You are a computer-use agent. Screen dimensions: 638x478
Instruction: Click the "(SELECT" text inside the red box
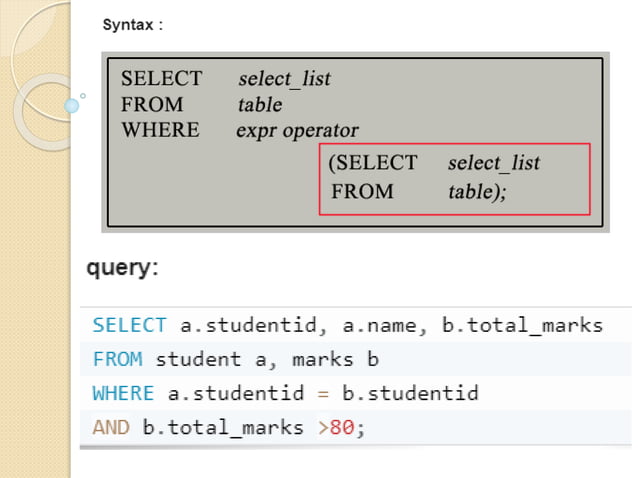click(372, 162)
